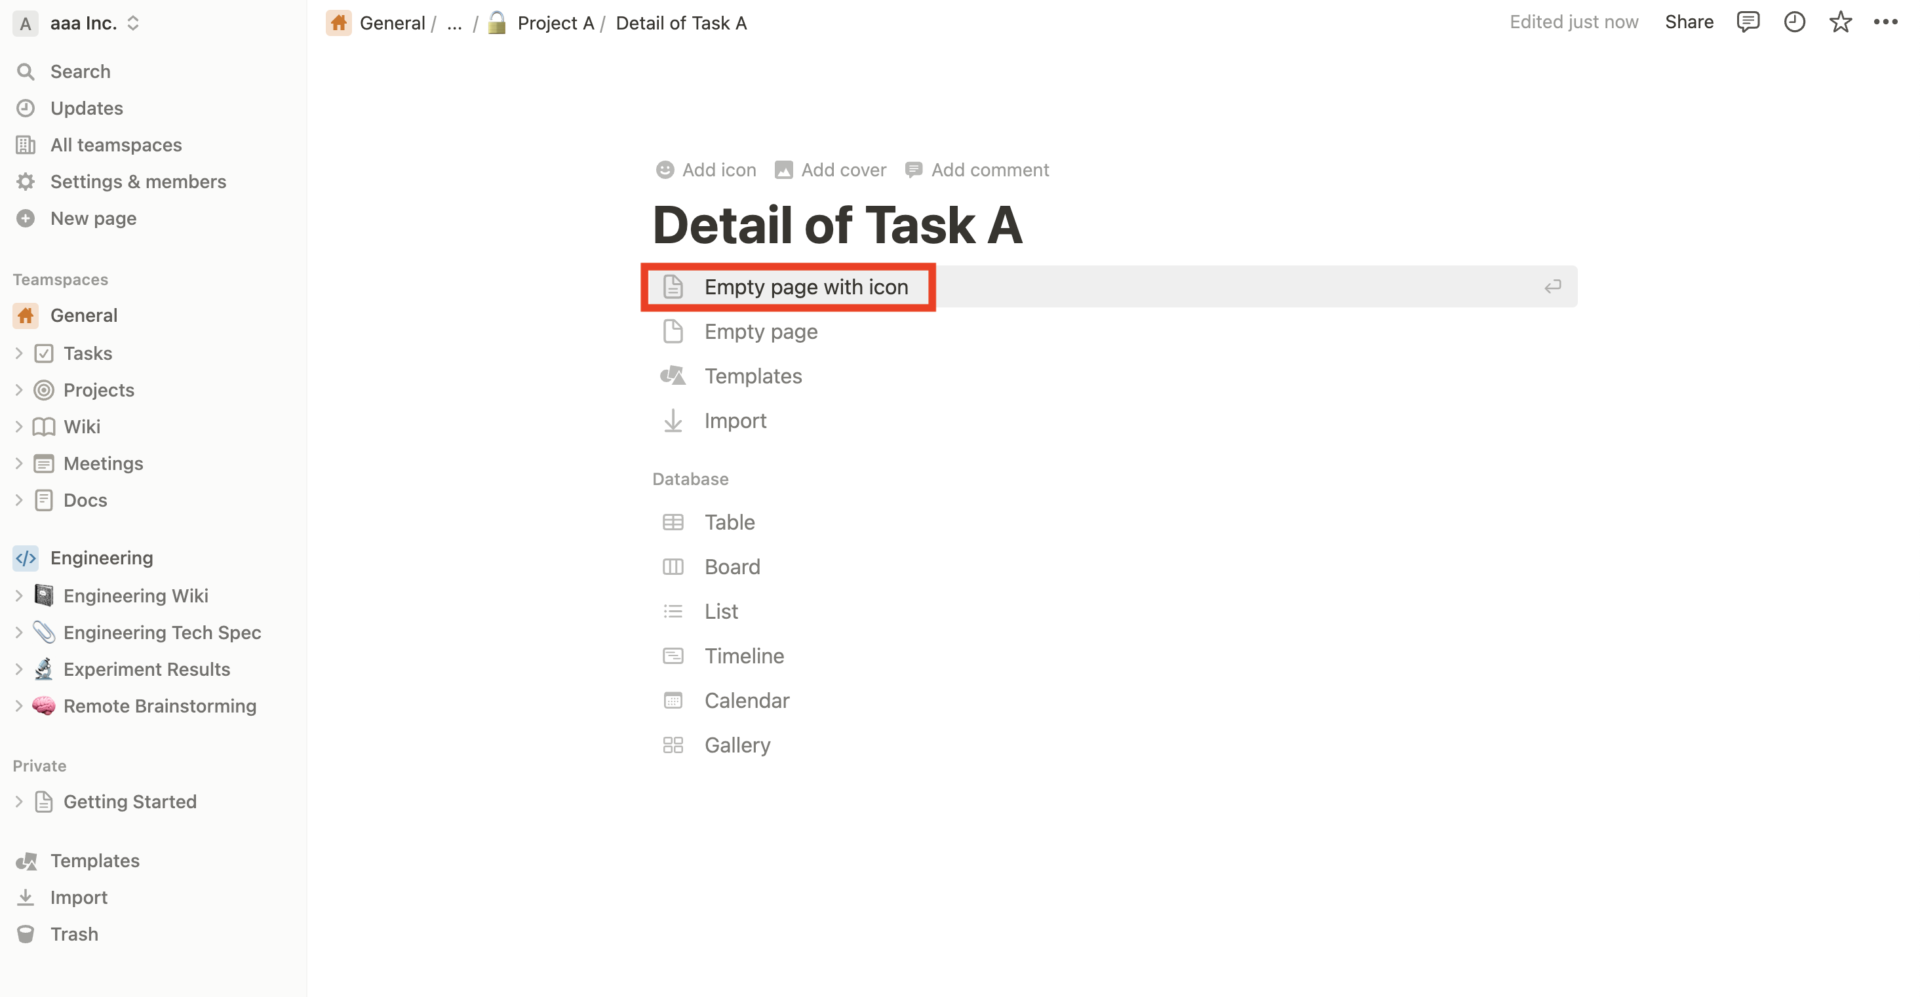
Task: Expand the Tasks sidebar item
Action: pos(19,352)
